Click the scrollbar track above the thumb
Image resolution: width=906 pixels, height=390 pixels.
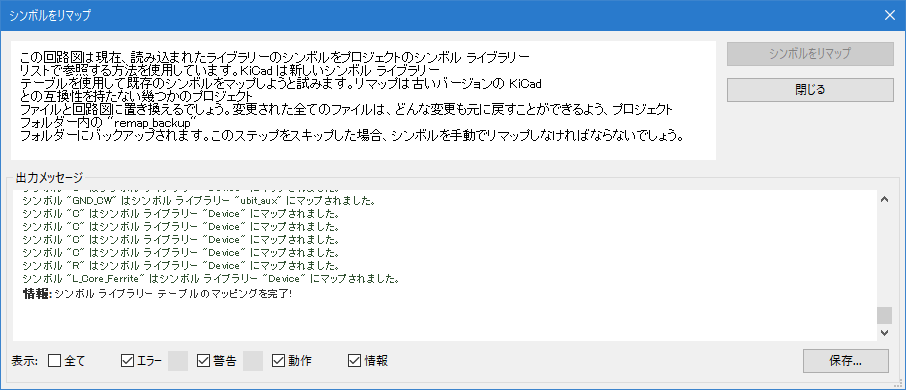click(x=884, y=257)
